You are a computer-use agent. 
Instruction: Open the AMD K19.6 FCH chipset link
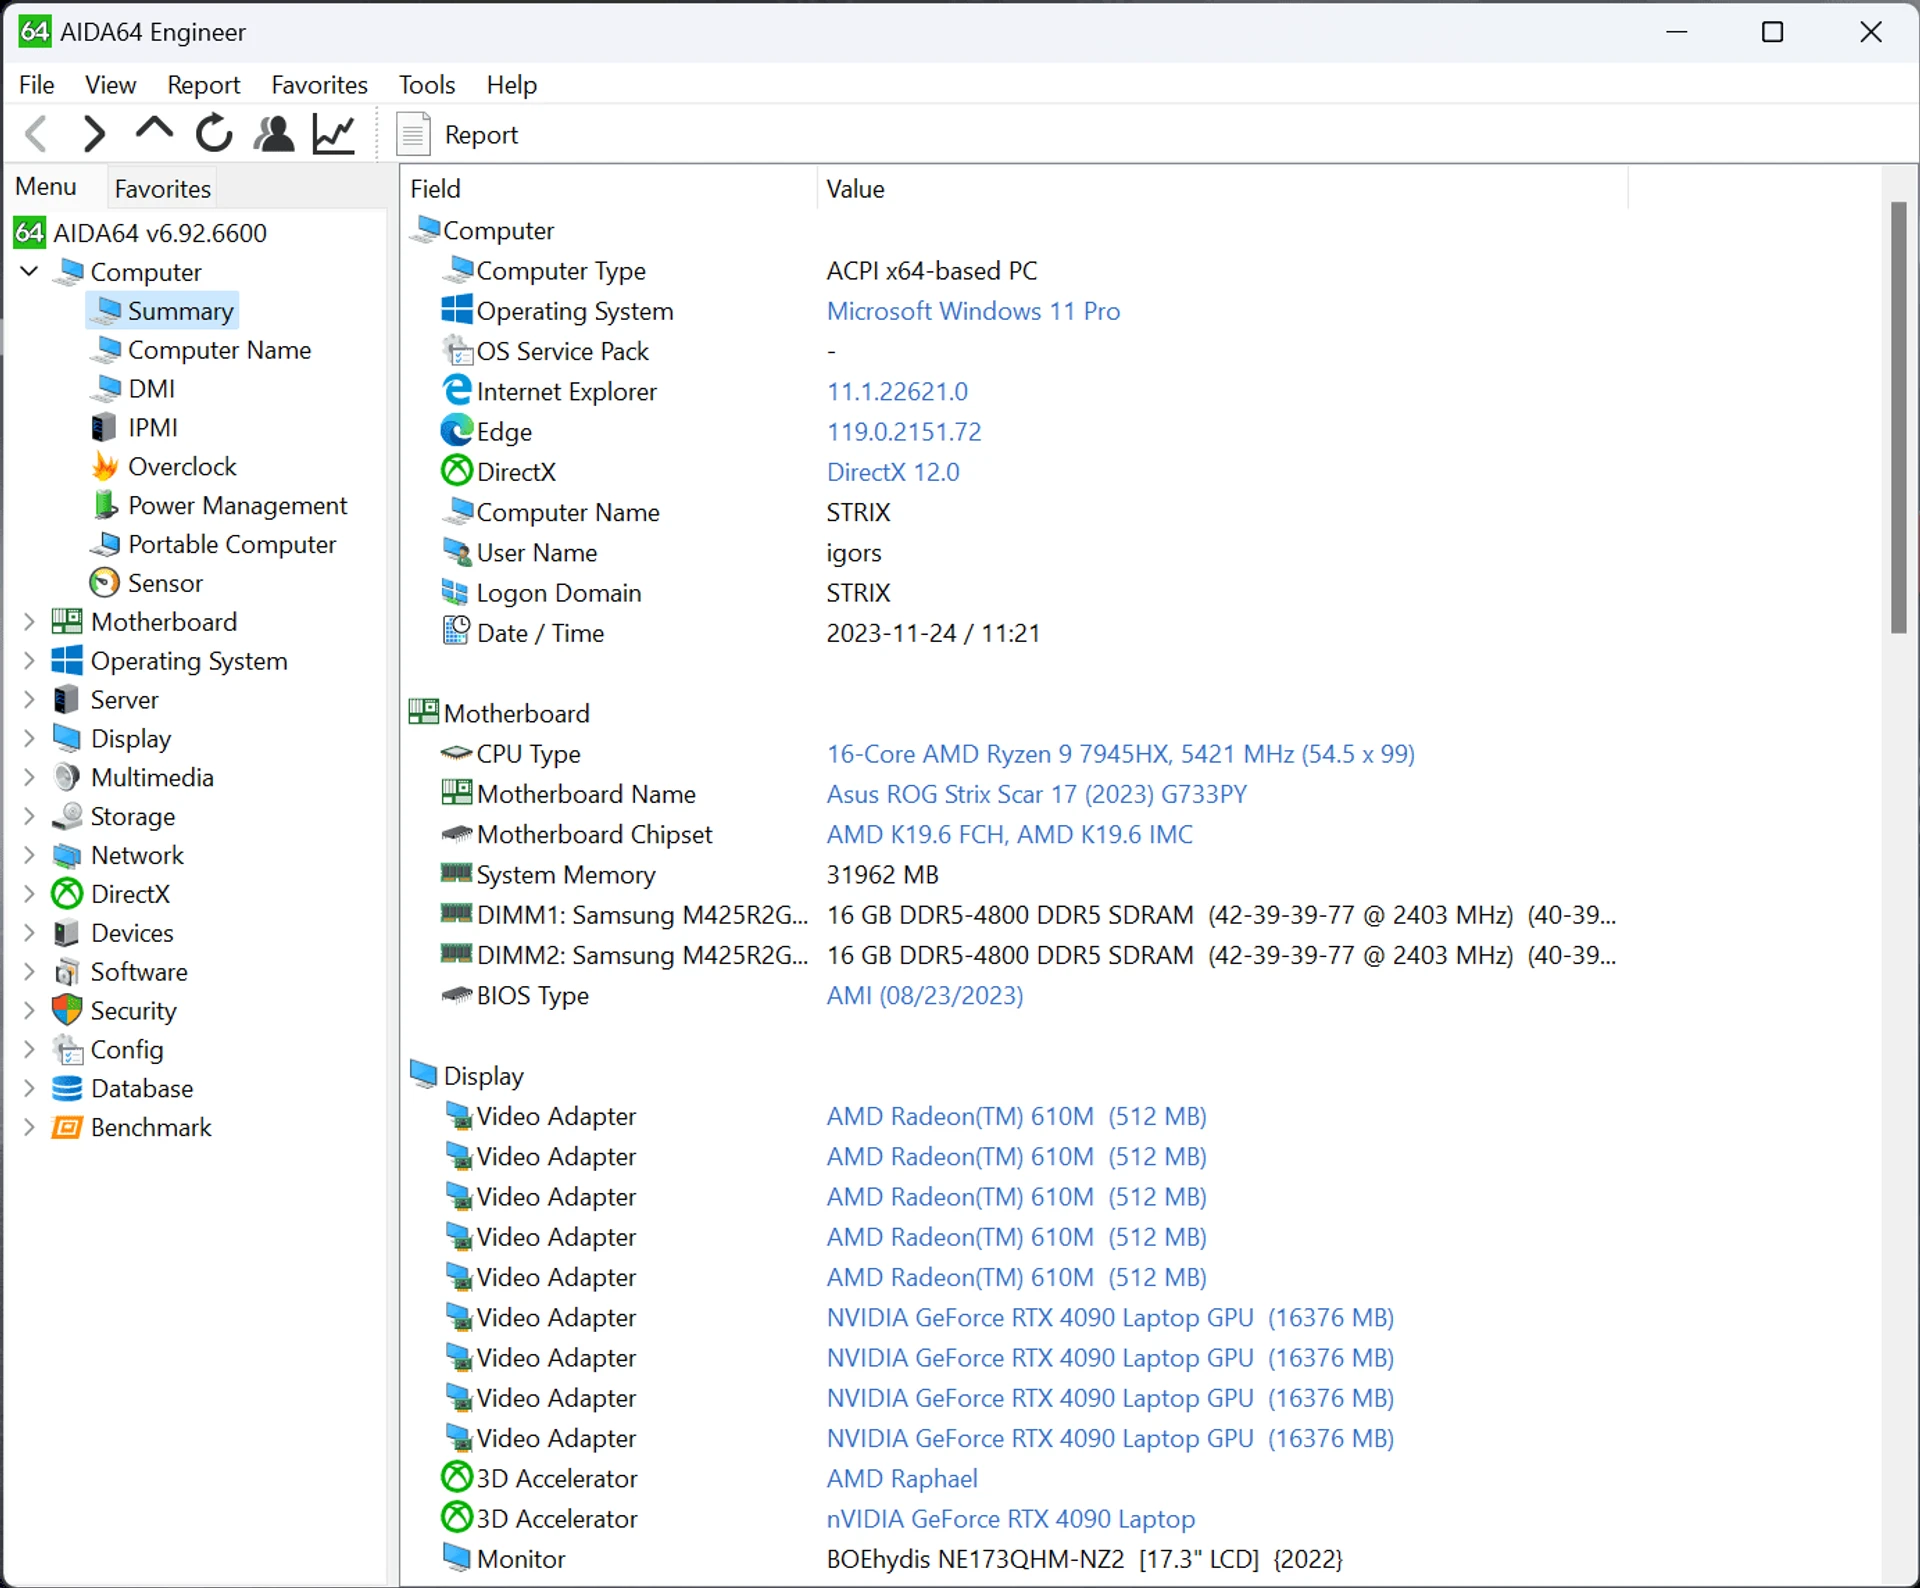1010,834
